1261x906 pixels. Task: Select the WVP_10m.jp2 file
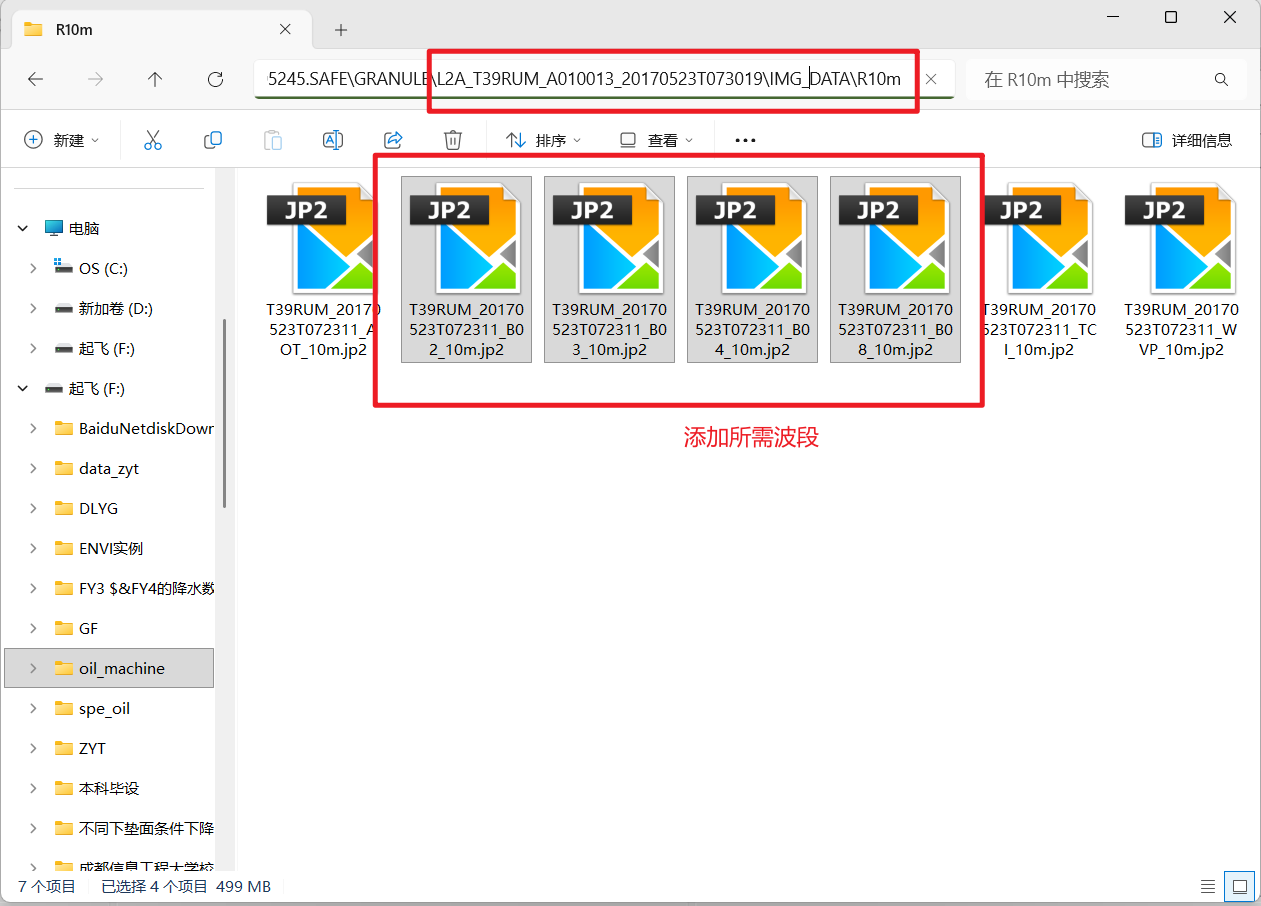click(1181, 269)
